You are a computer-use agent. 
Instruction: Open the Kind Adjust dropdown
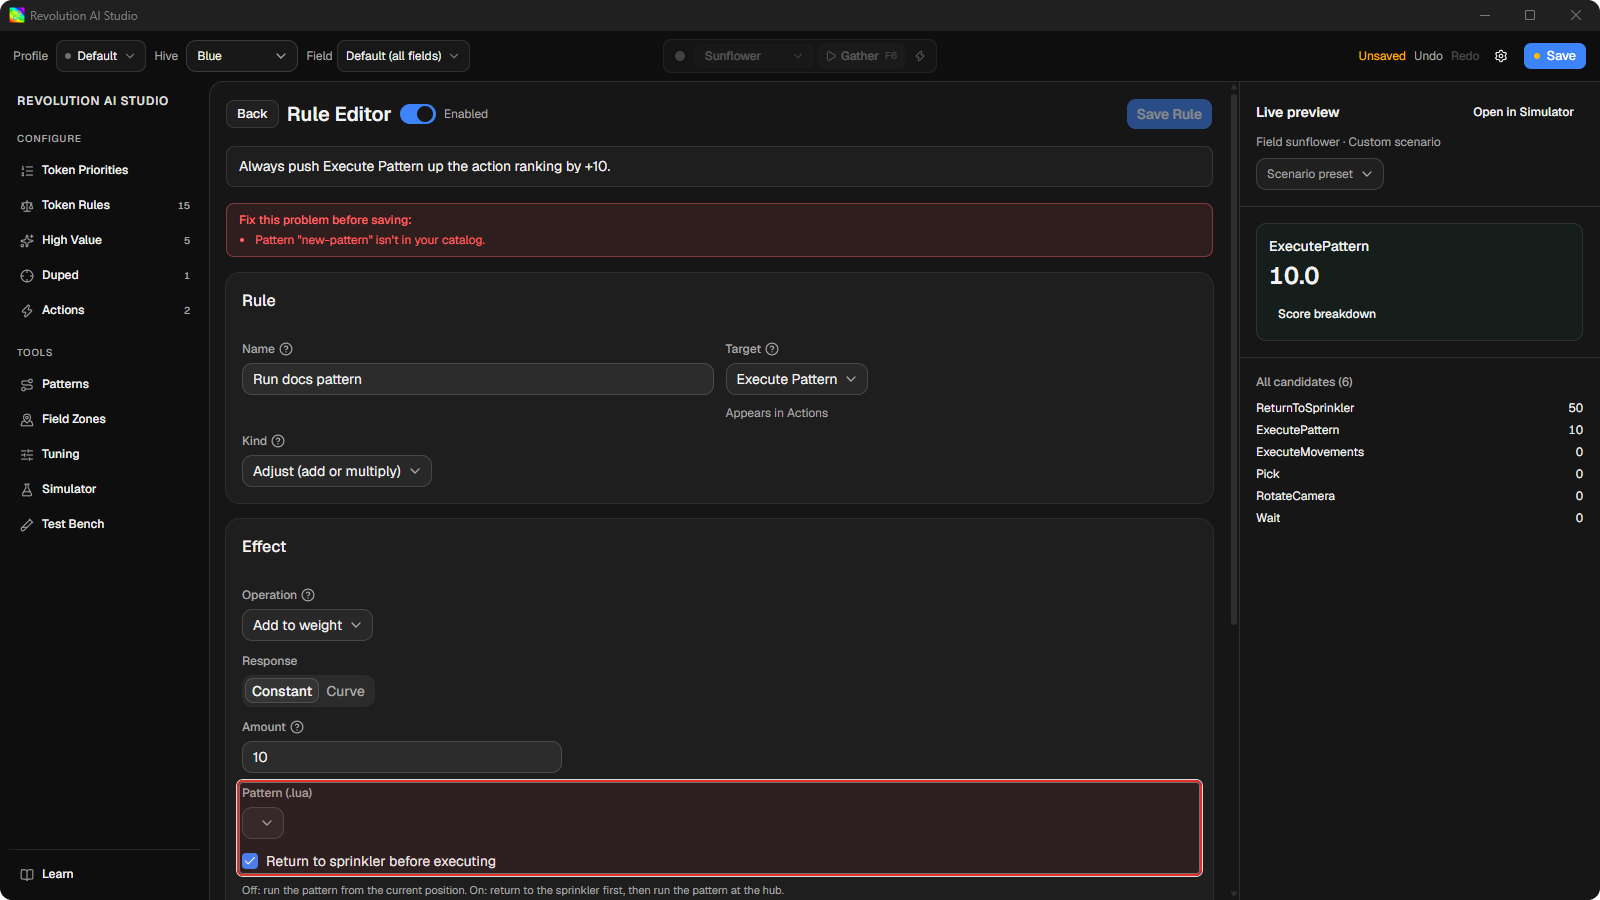point(337,471)
